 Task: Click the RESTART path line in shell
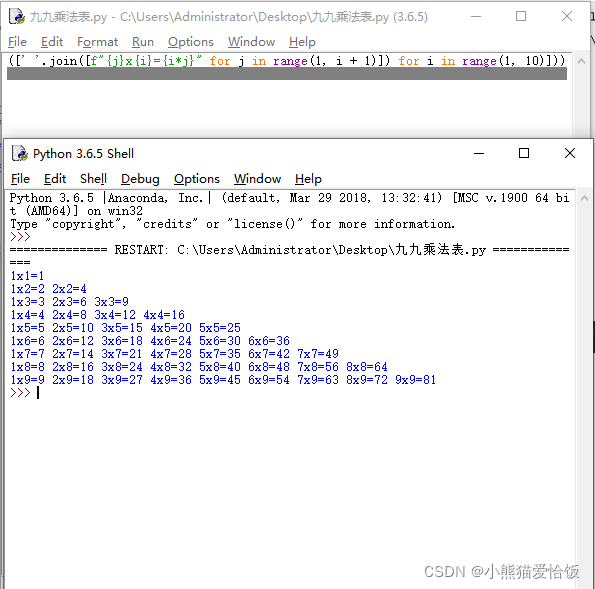point(290,250)
